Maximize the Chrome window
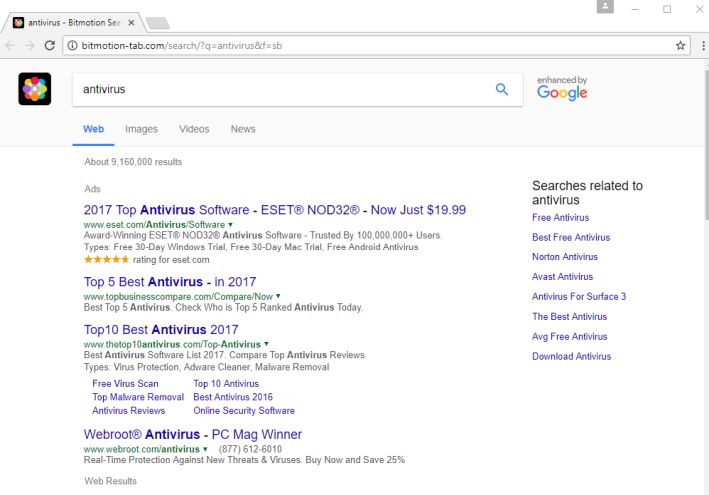Viewport: 709px width, 495px height. [x=667, y=9]
